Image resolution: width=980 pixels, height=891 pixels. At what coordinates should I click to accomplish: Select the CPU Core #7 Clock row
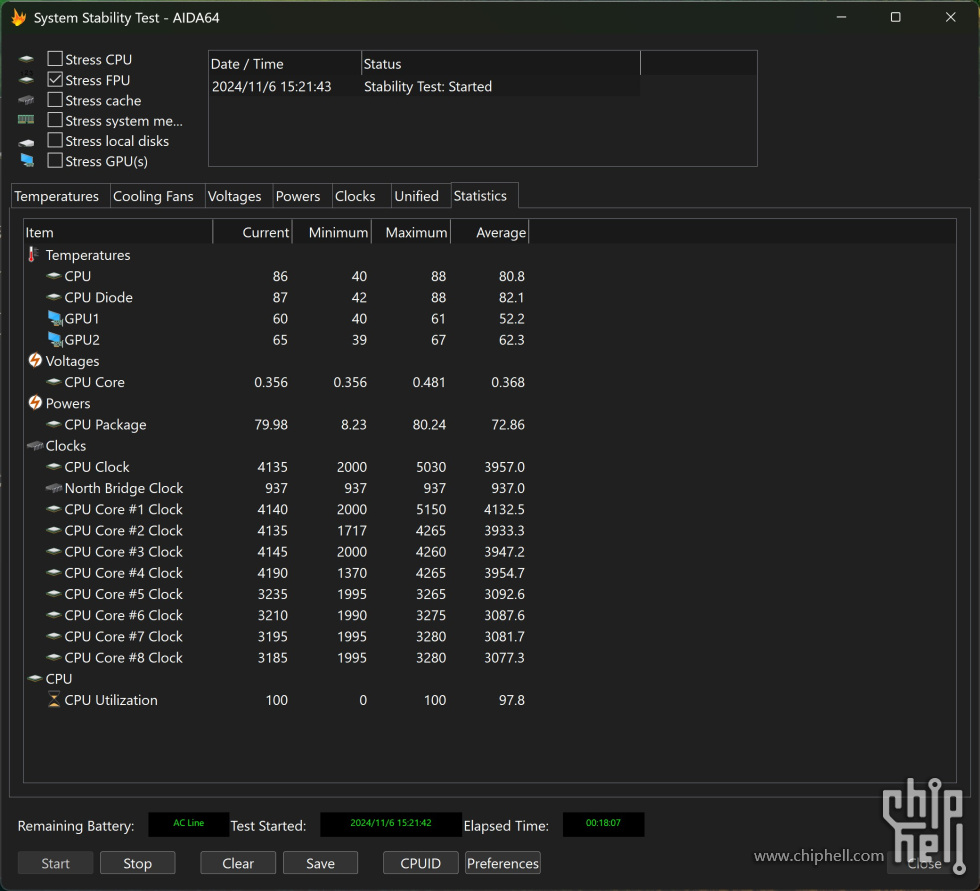pos(276,637)
